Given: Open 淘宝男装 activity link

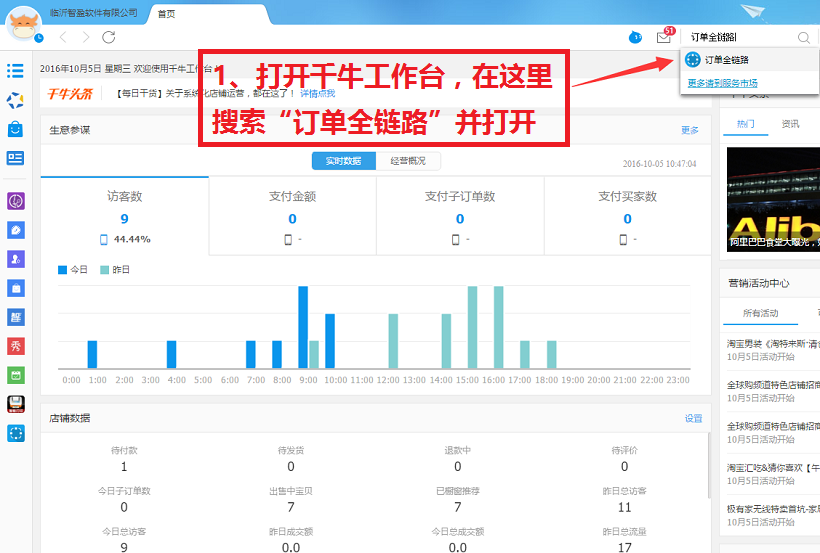Looking at the screenshot, I should point(773,344).
